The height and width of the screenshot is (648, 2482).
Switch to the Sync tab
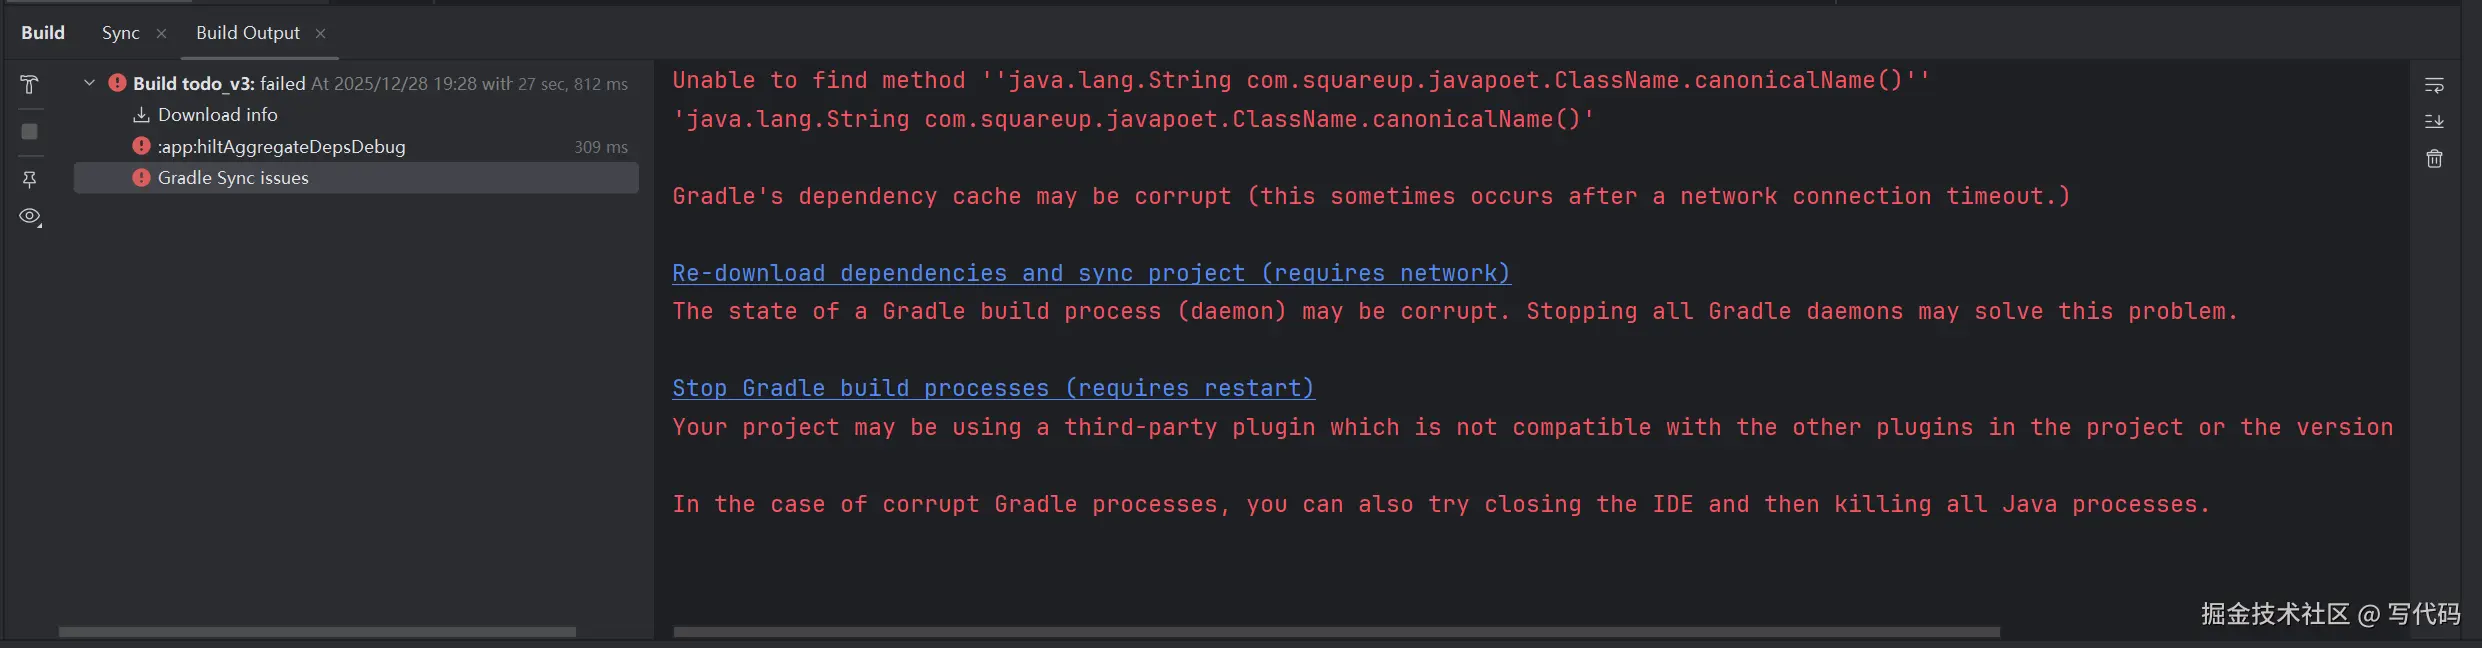(x=120, y=33)
